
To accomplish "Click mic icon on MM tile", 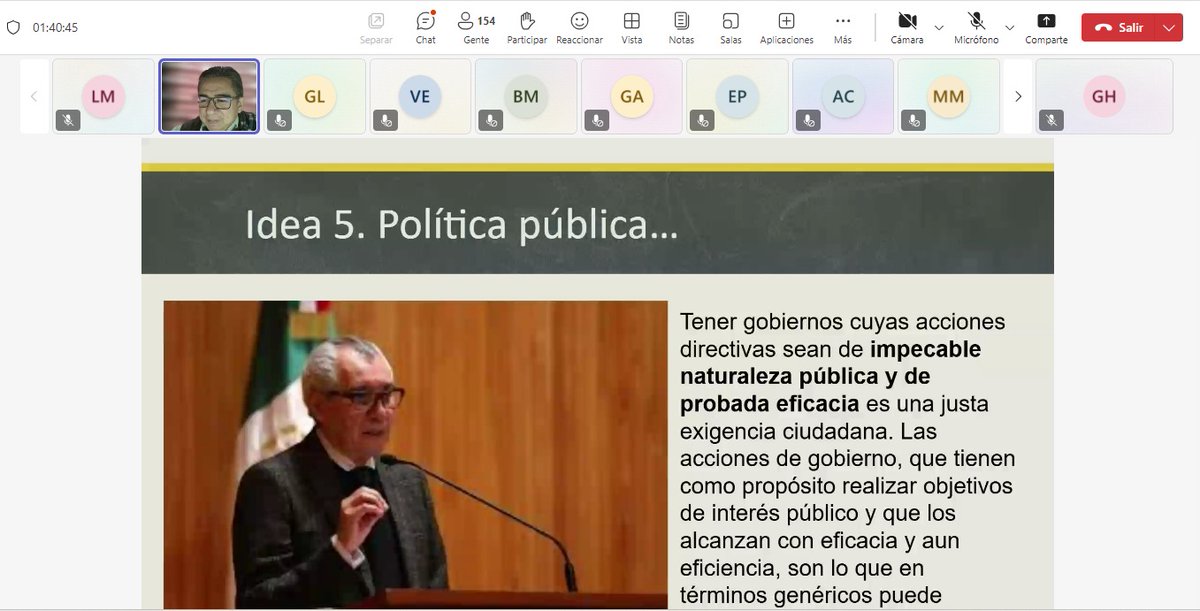I will pos(913,120).
